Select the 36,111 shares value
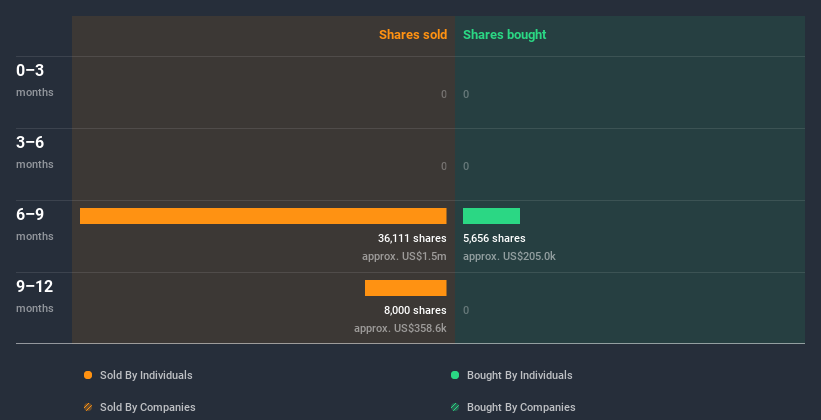This screenshot has height=420, width=821. coord(412,238)
